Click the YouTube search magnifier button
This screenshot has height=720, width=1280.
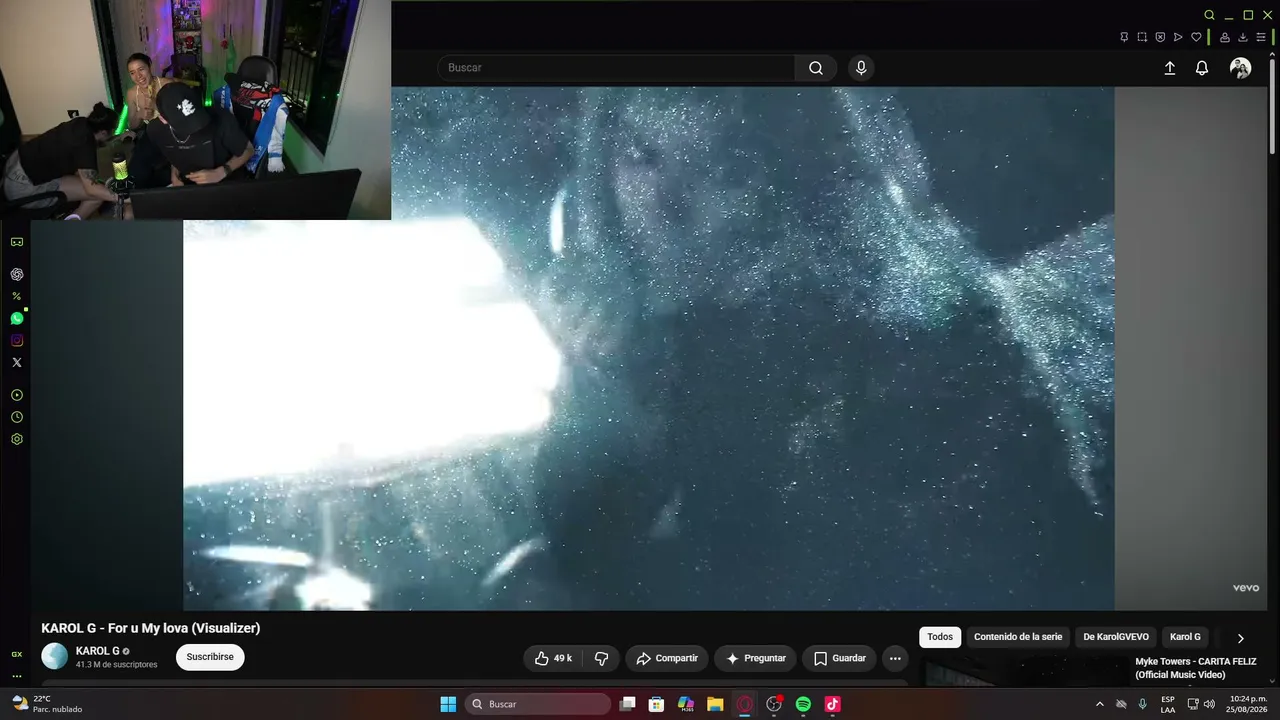tap(816, 68)
